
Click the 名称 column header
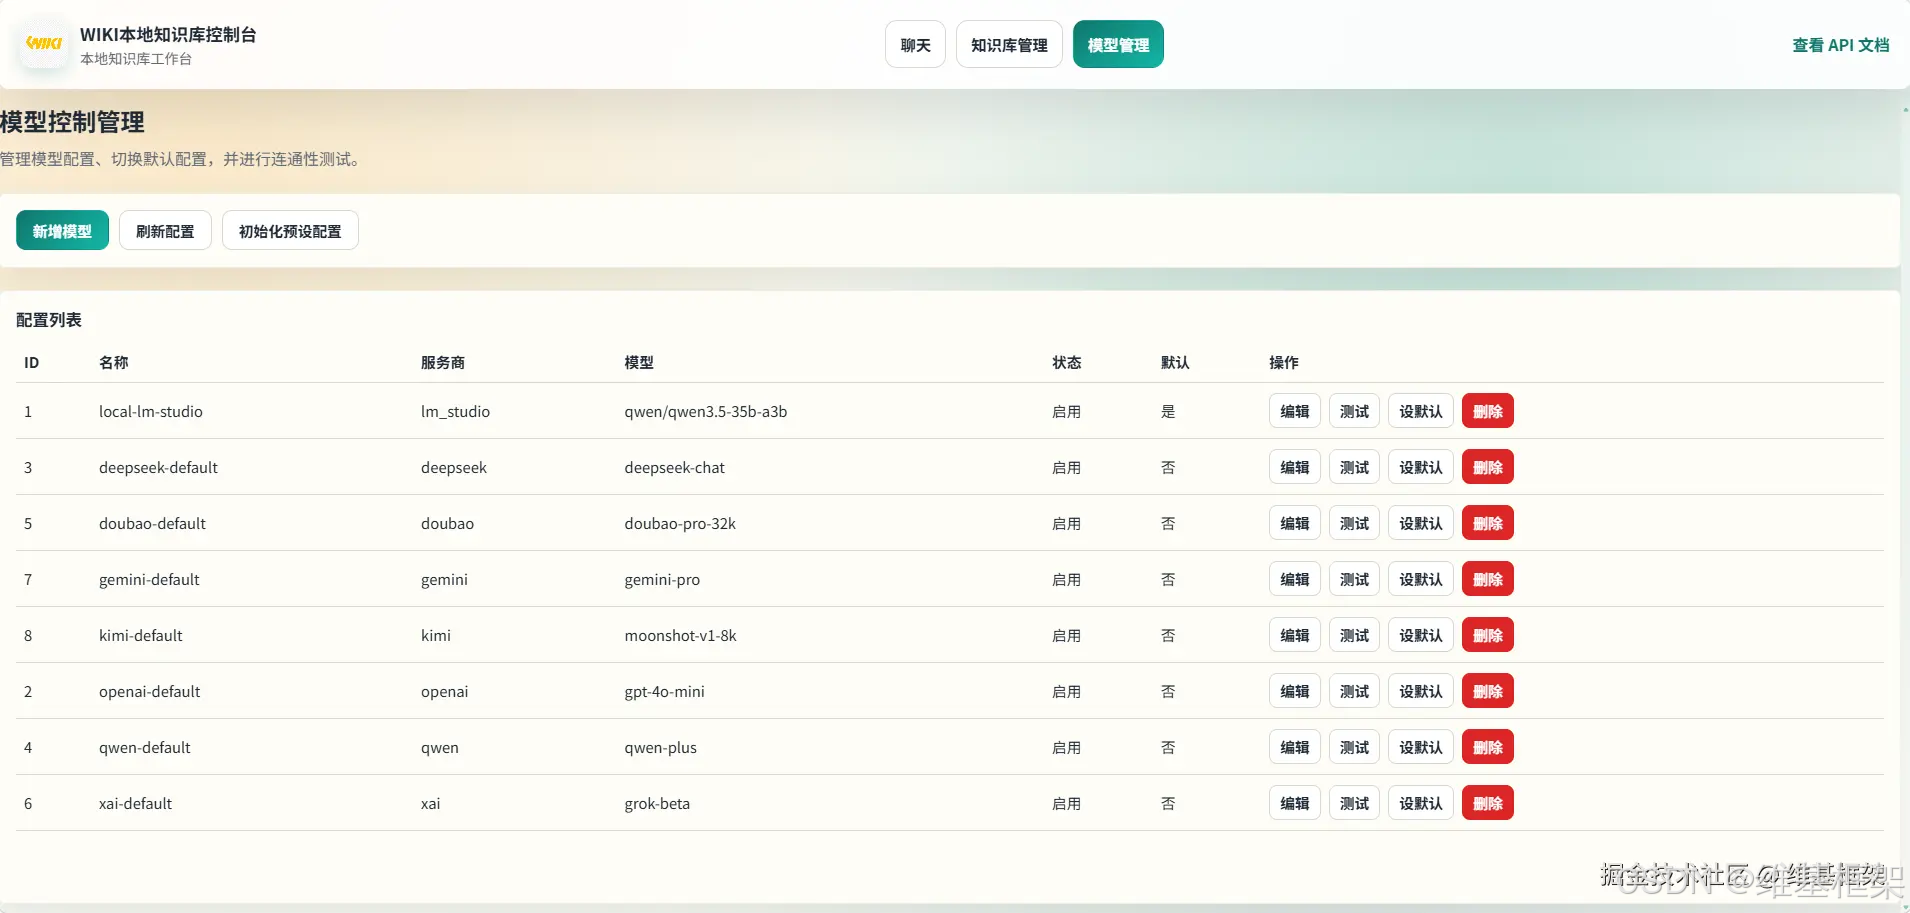113,362
